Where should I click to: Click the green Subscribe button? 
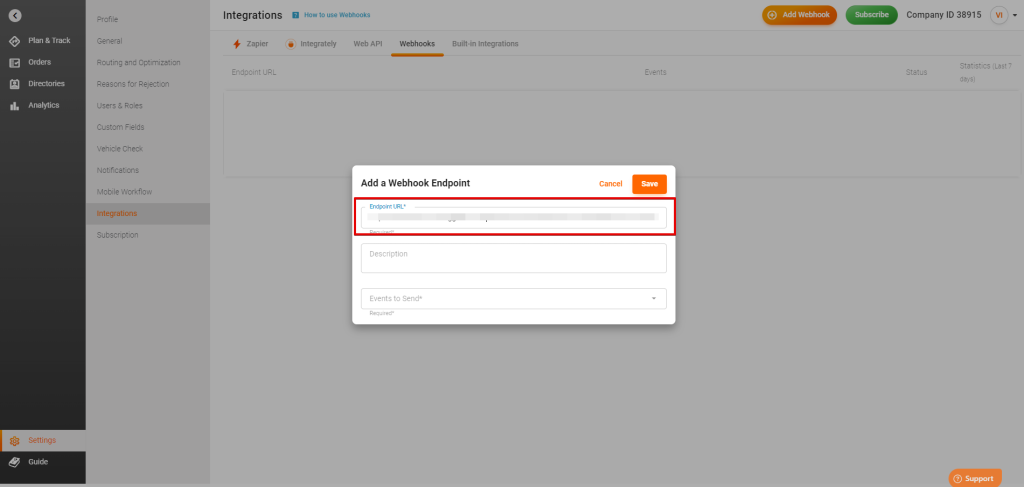click(871, 15)
